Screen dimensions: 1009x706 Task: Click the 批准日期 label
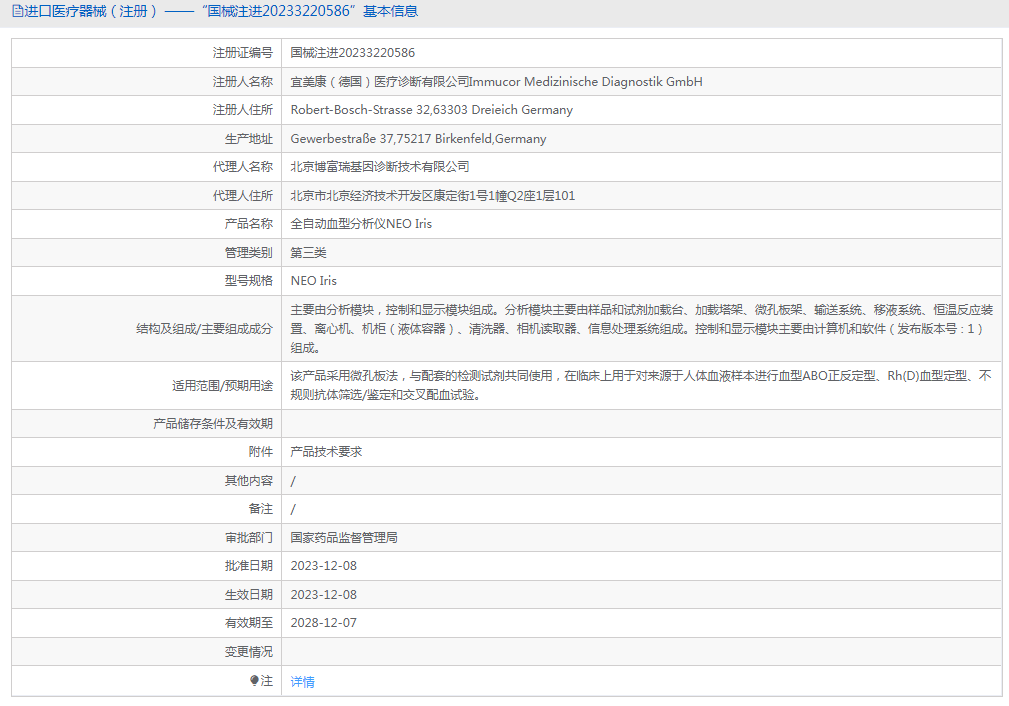pos(248,566)
